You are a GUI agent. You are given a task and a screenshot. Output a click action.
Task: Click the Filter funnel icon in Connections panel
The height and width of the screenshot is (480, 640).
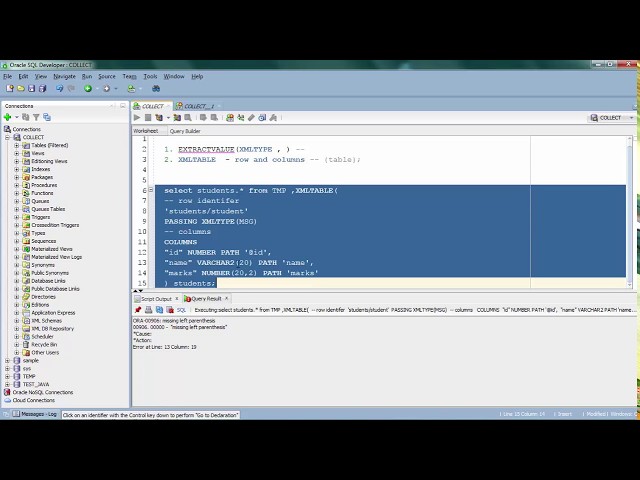[x=36, y=117]
